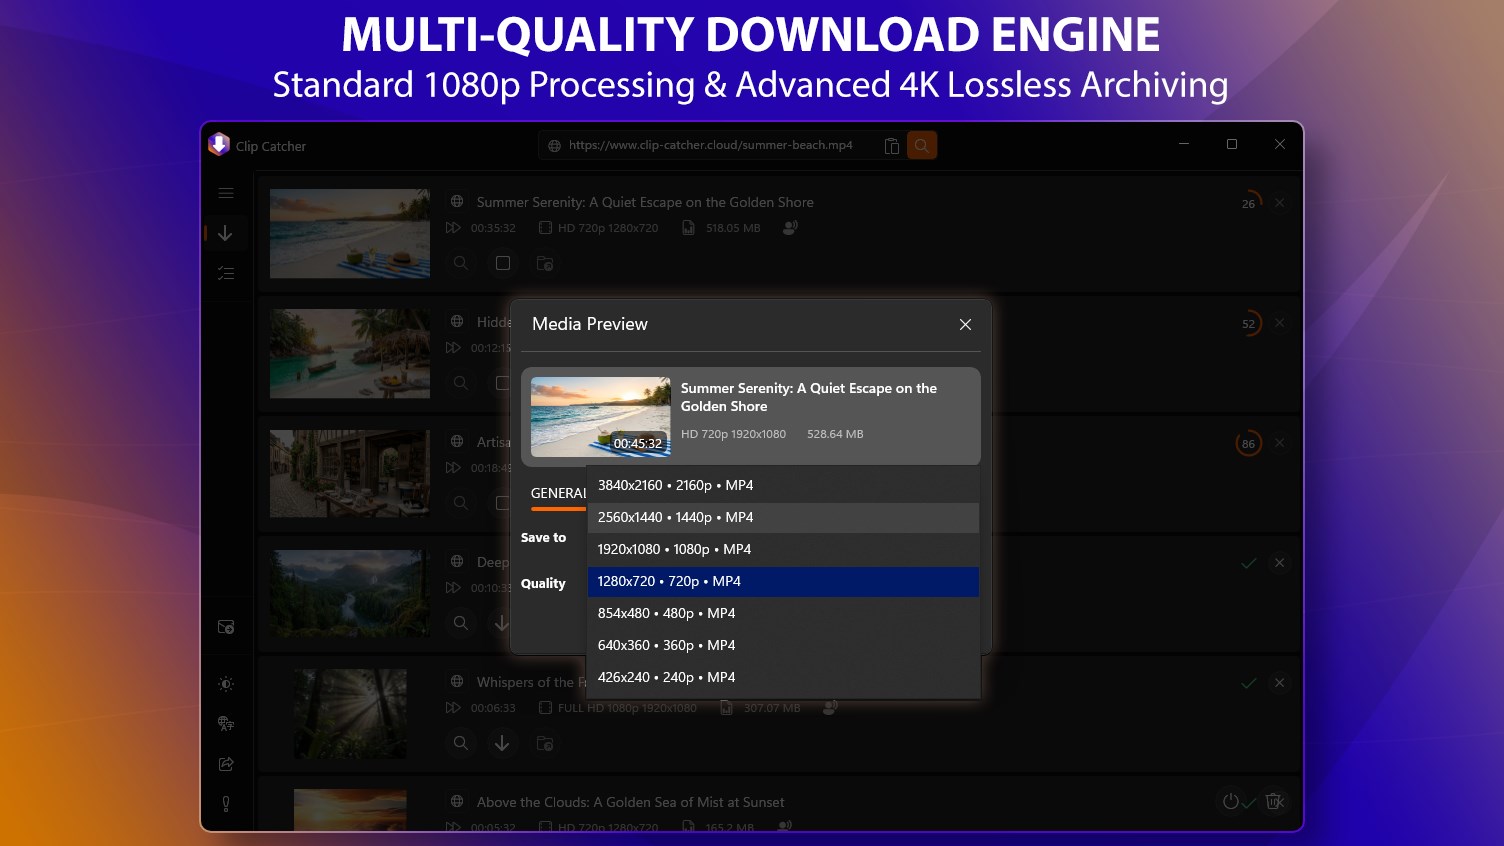1504x846 pixels.
Task: Choose 640x360 360p MP4 quality
Action: pyautogui.click(x=783, y=646)
